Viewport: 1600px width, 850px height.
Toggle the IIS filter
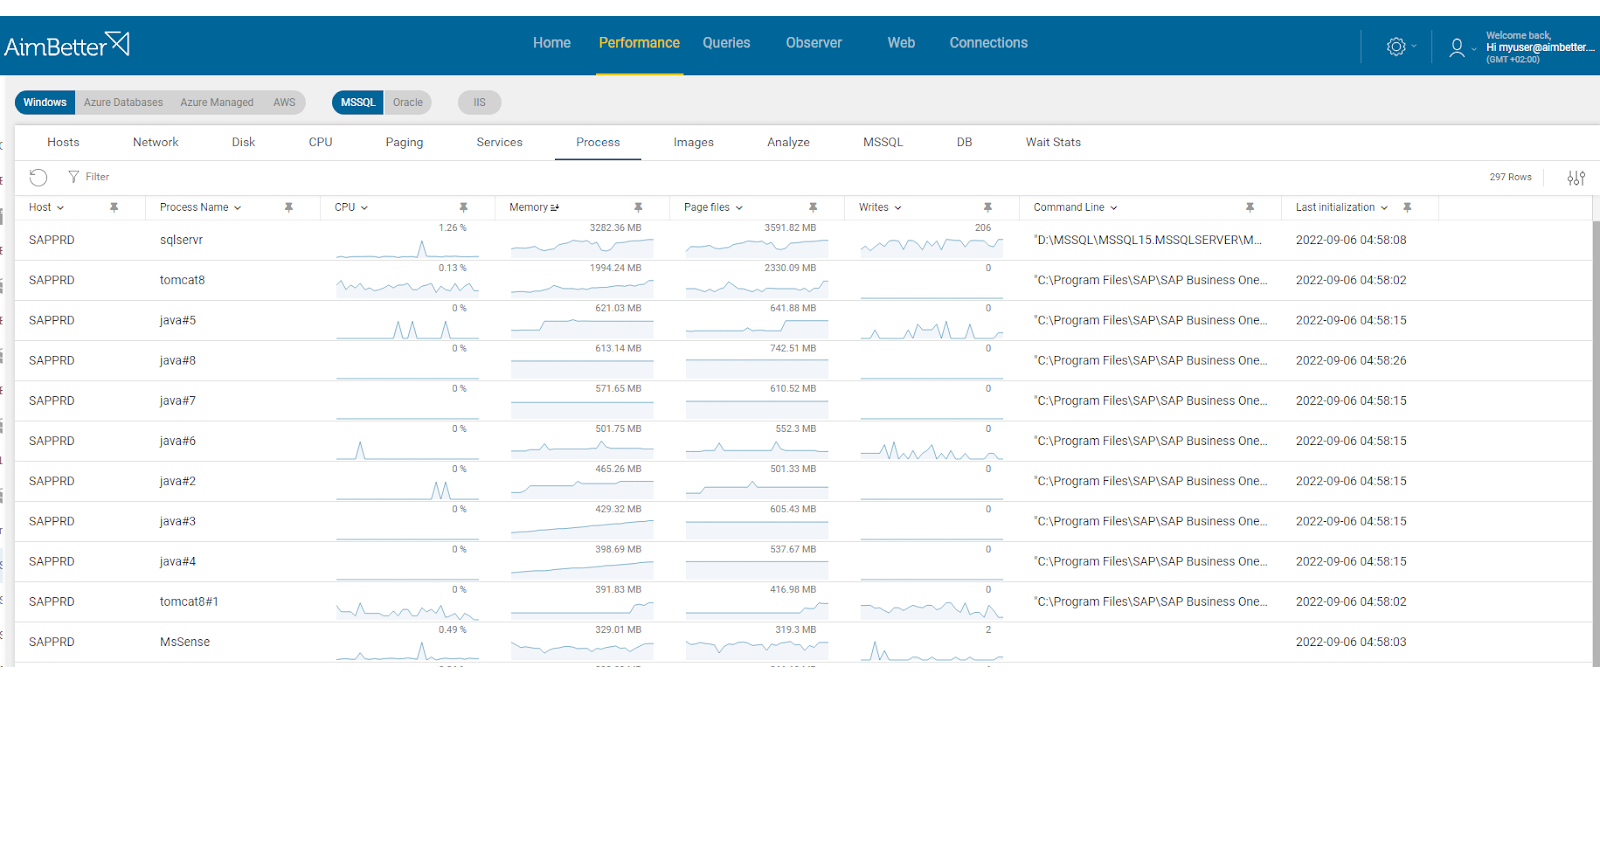tap(479, 102)
